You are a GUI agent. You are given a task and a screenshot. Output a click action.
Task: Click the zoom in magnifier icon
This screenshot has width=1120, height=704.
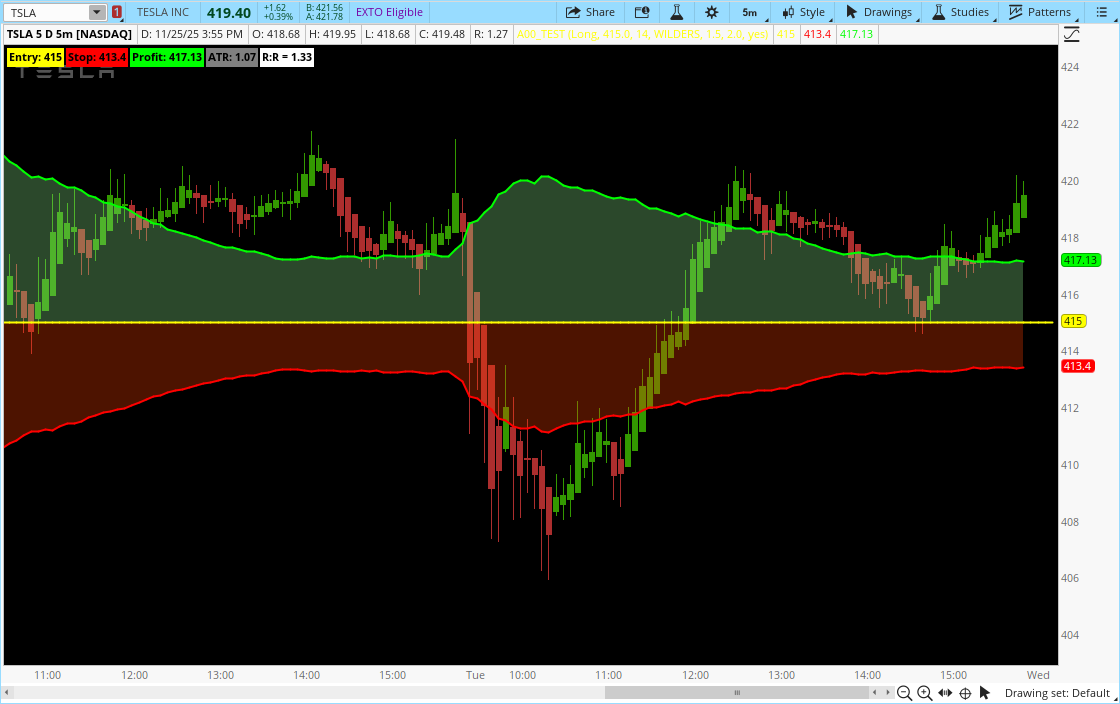[x=924, y=693]
